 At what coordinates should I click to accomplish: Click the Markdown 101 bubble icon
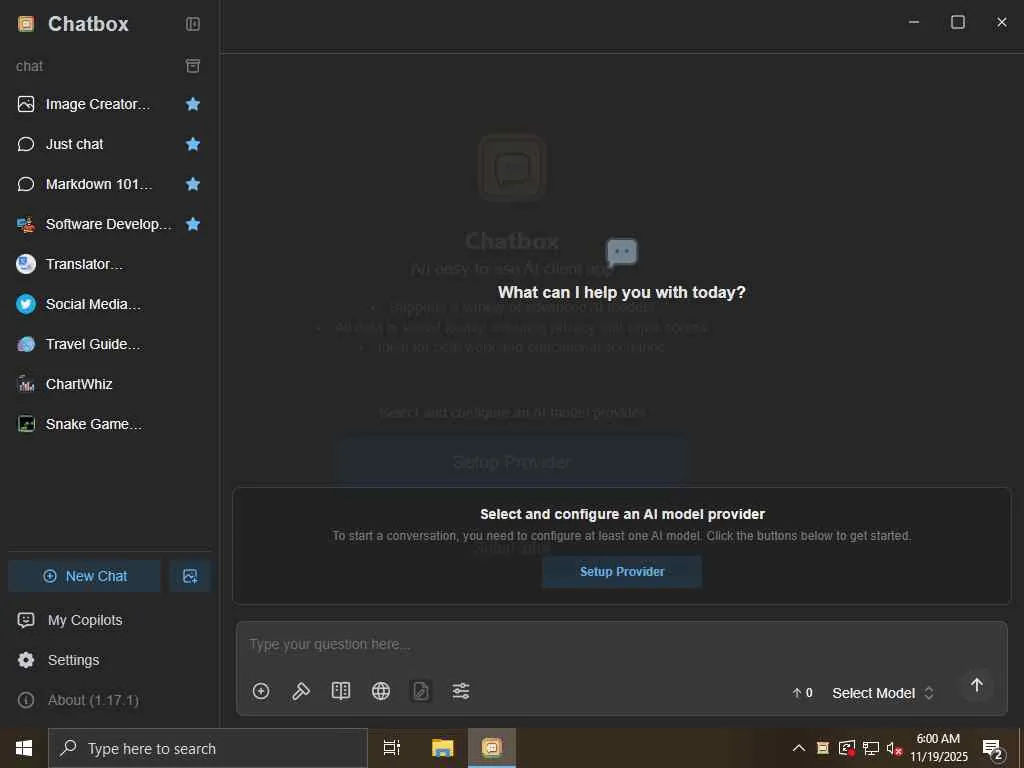coord(25,184)
